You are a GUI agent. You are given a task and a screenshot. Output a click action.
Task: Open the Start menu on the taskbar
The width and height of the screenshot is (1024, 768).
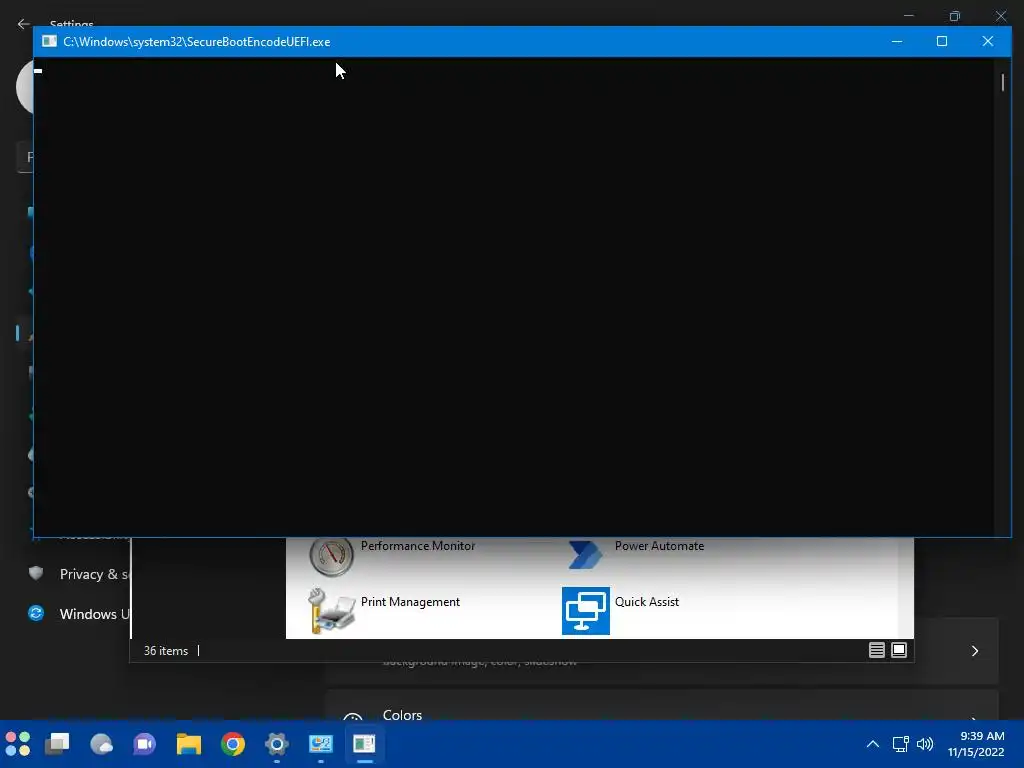click(x=18, y=744)
